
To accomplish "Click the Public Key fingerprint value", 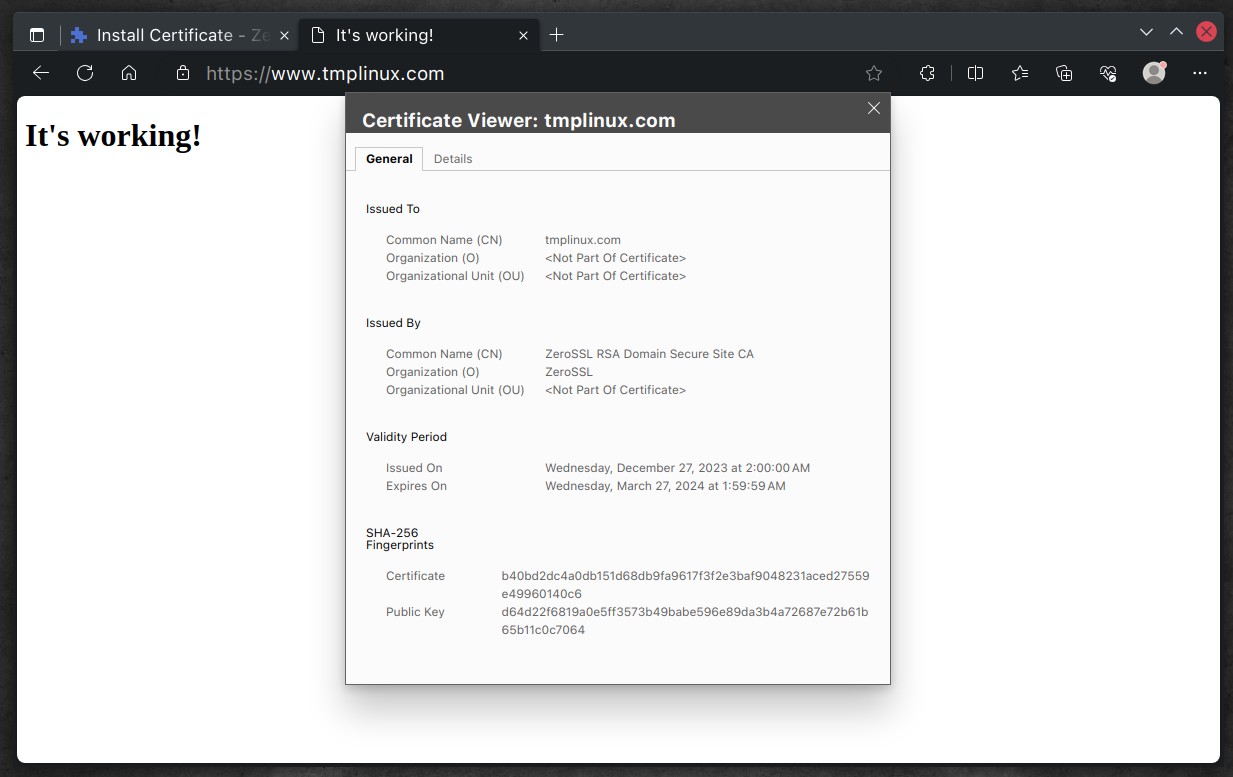I will [685, 621].
